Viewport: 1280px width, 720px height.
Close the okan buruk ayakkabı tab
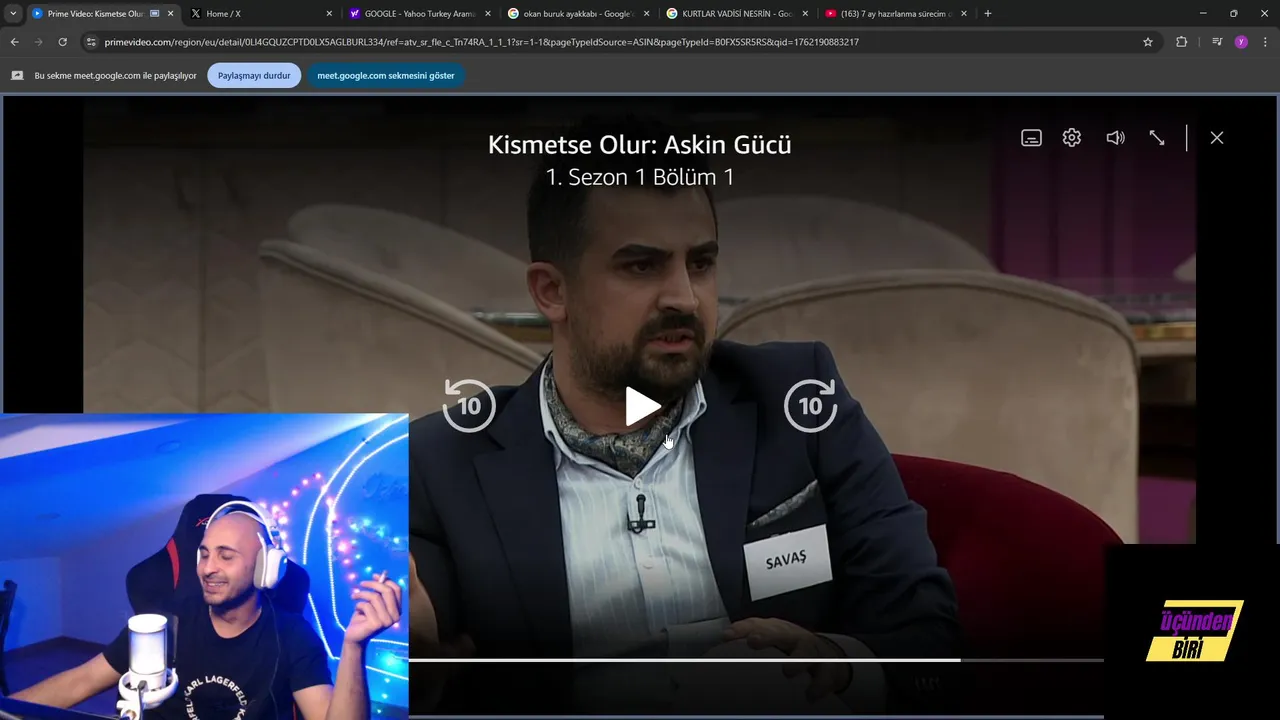[646, 14]
